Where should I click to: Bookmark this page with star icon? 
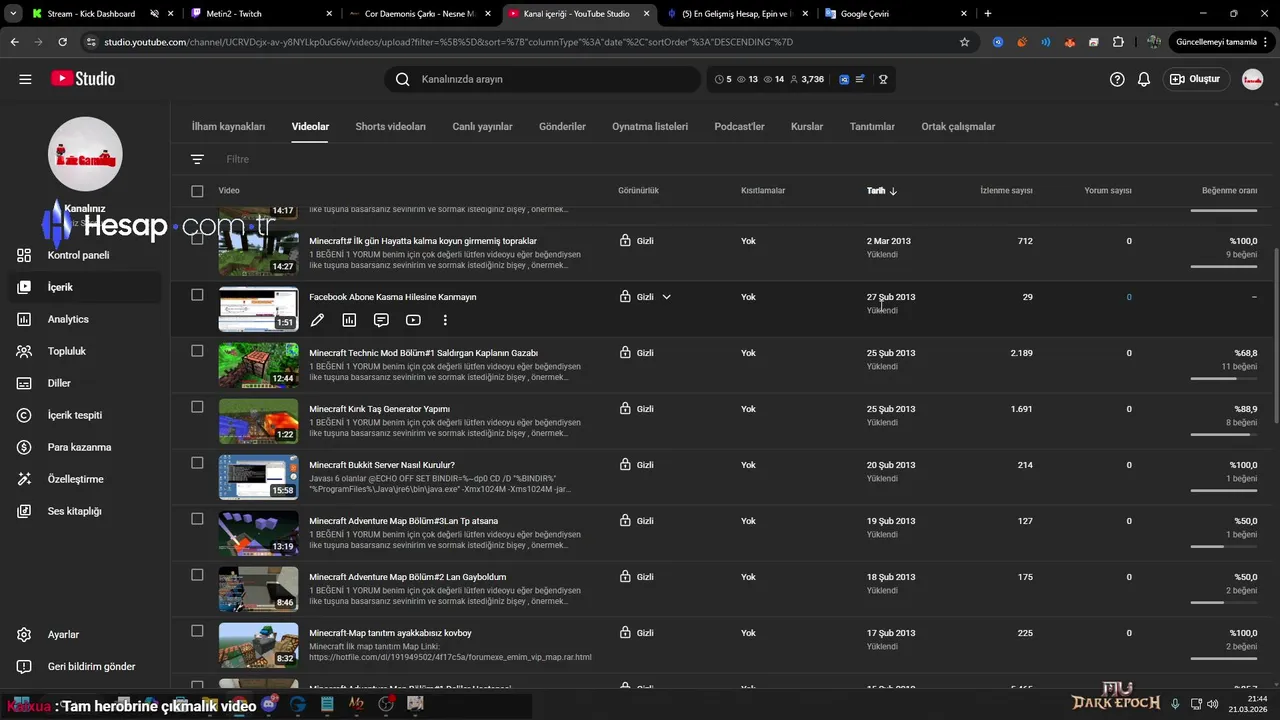[x=964, y=42]
